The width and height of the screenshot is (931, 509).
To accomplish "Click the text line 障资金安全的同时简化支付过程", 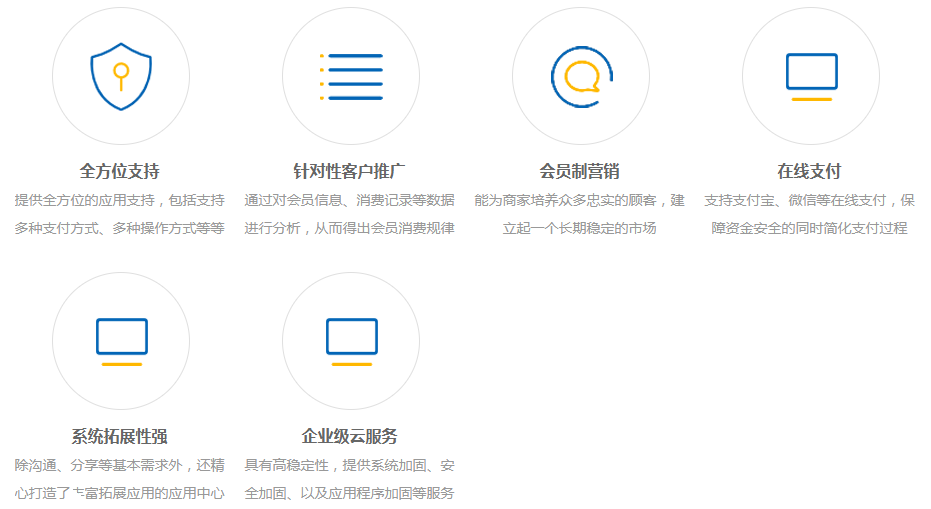I will (x=810, y=228).
